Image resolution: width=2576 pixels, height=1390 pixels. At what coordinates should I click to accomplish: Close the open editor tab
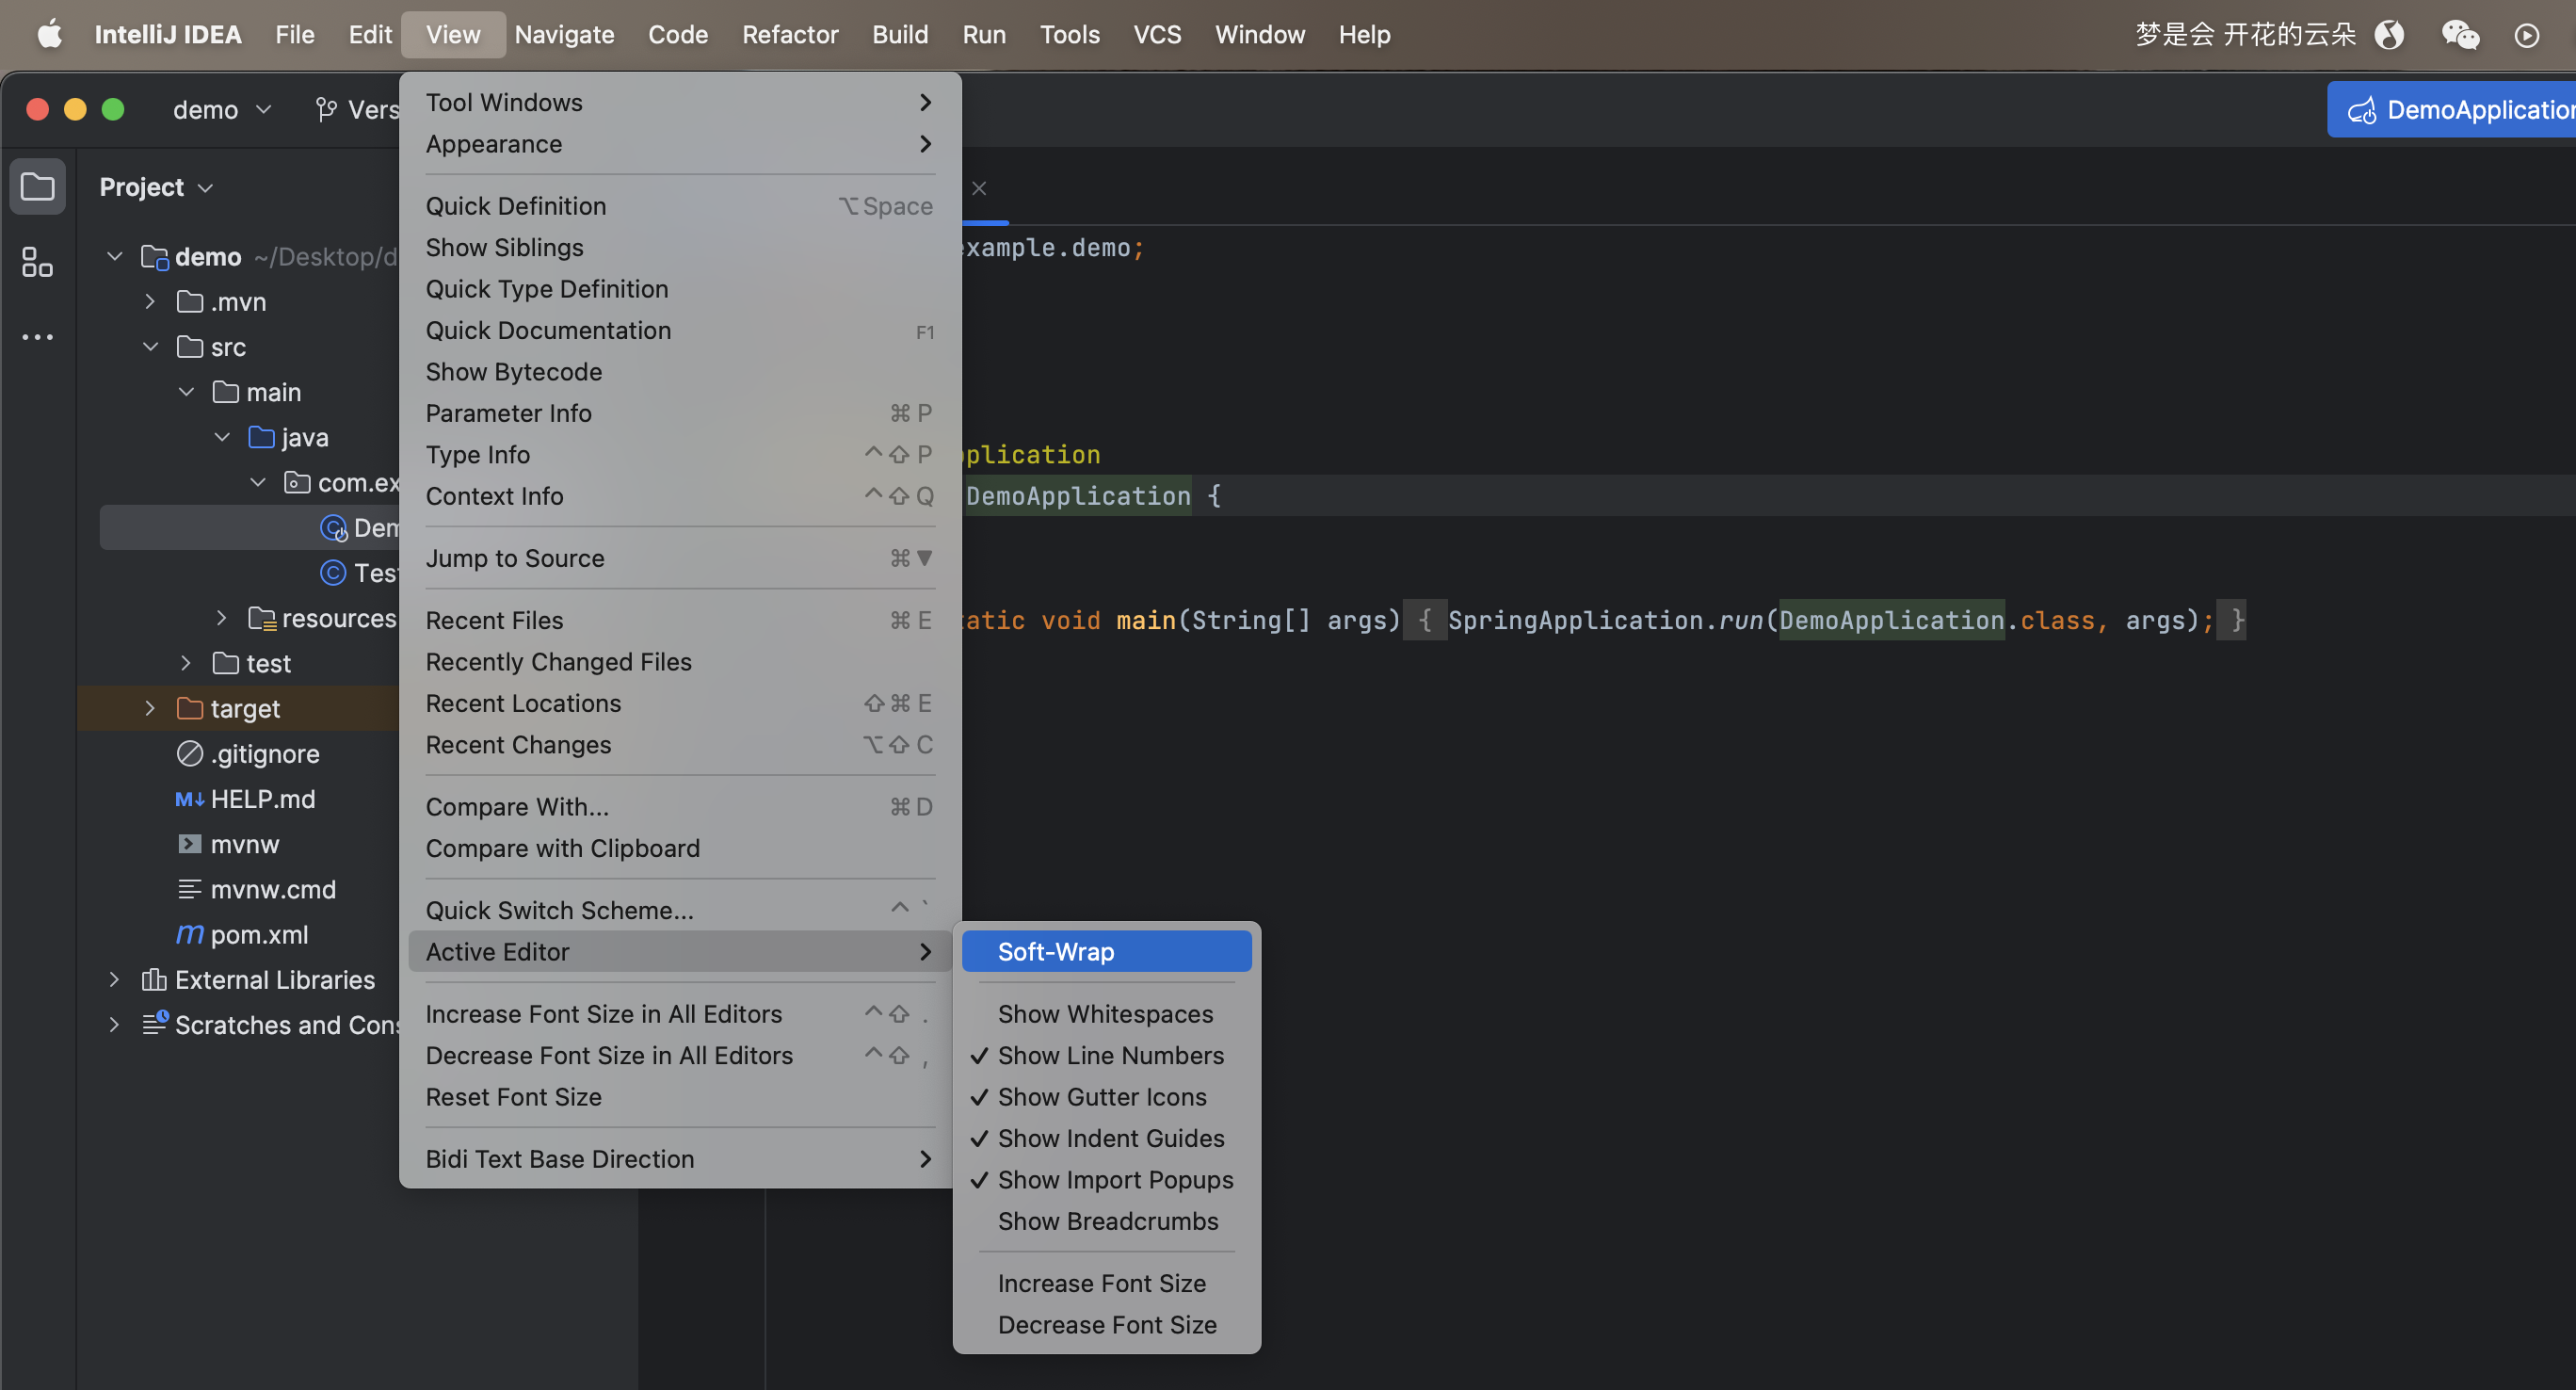coord(979,188)
